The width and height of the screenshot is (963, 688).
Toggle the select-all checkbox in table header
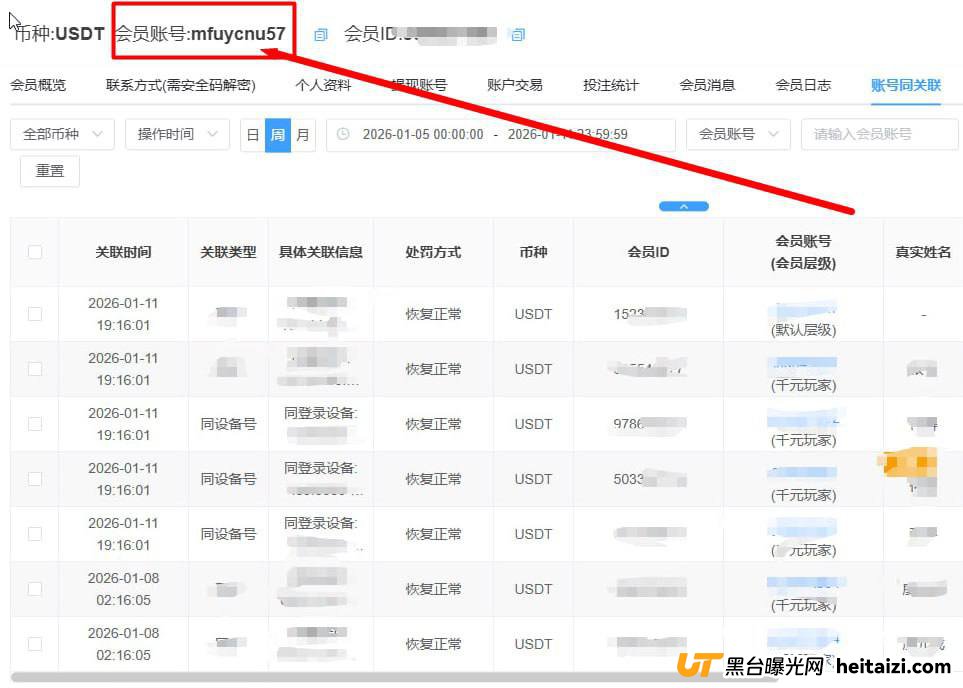tap(35, 252)
